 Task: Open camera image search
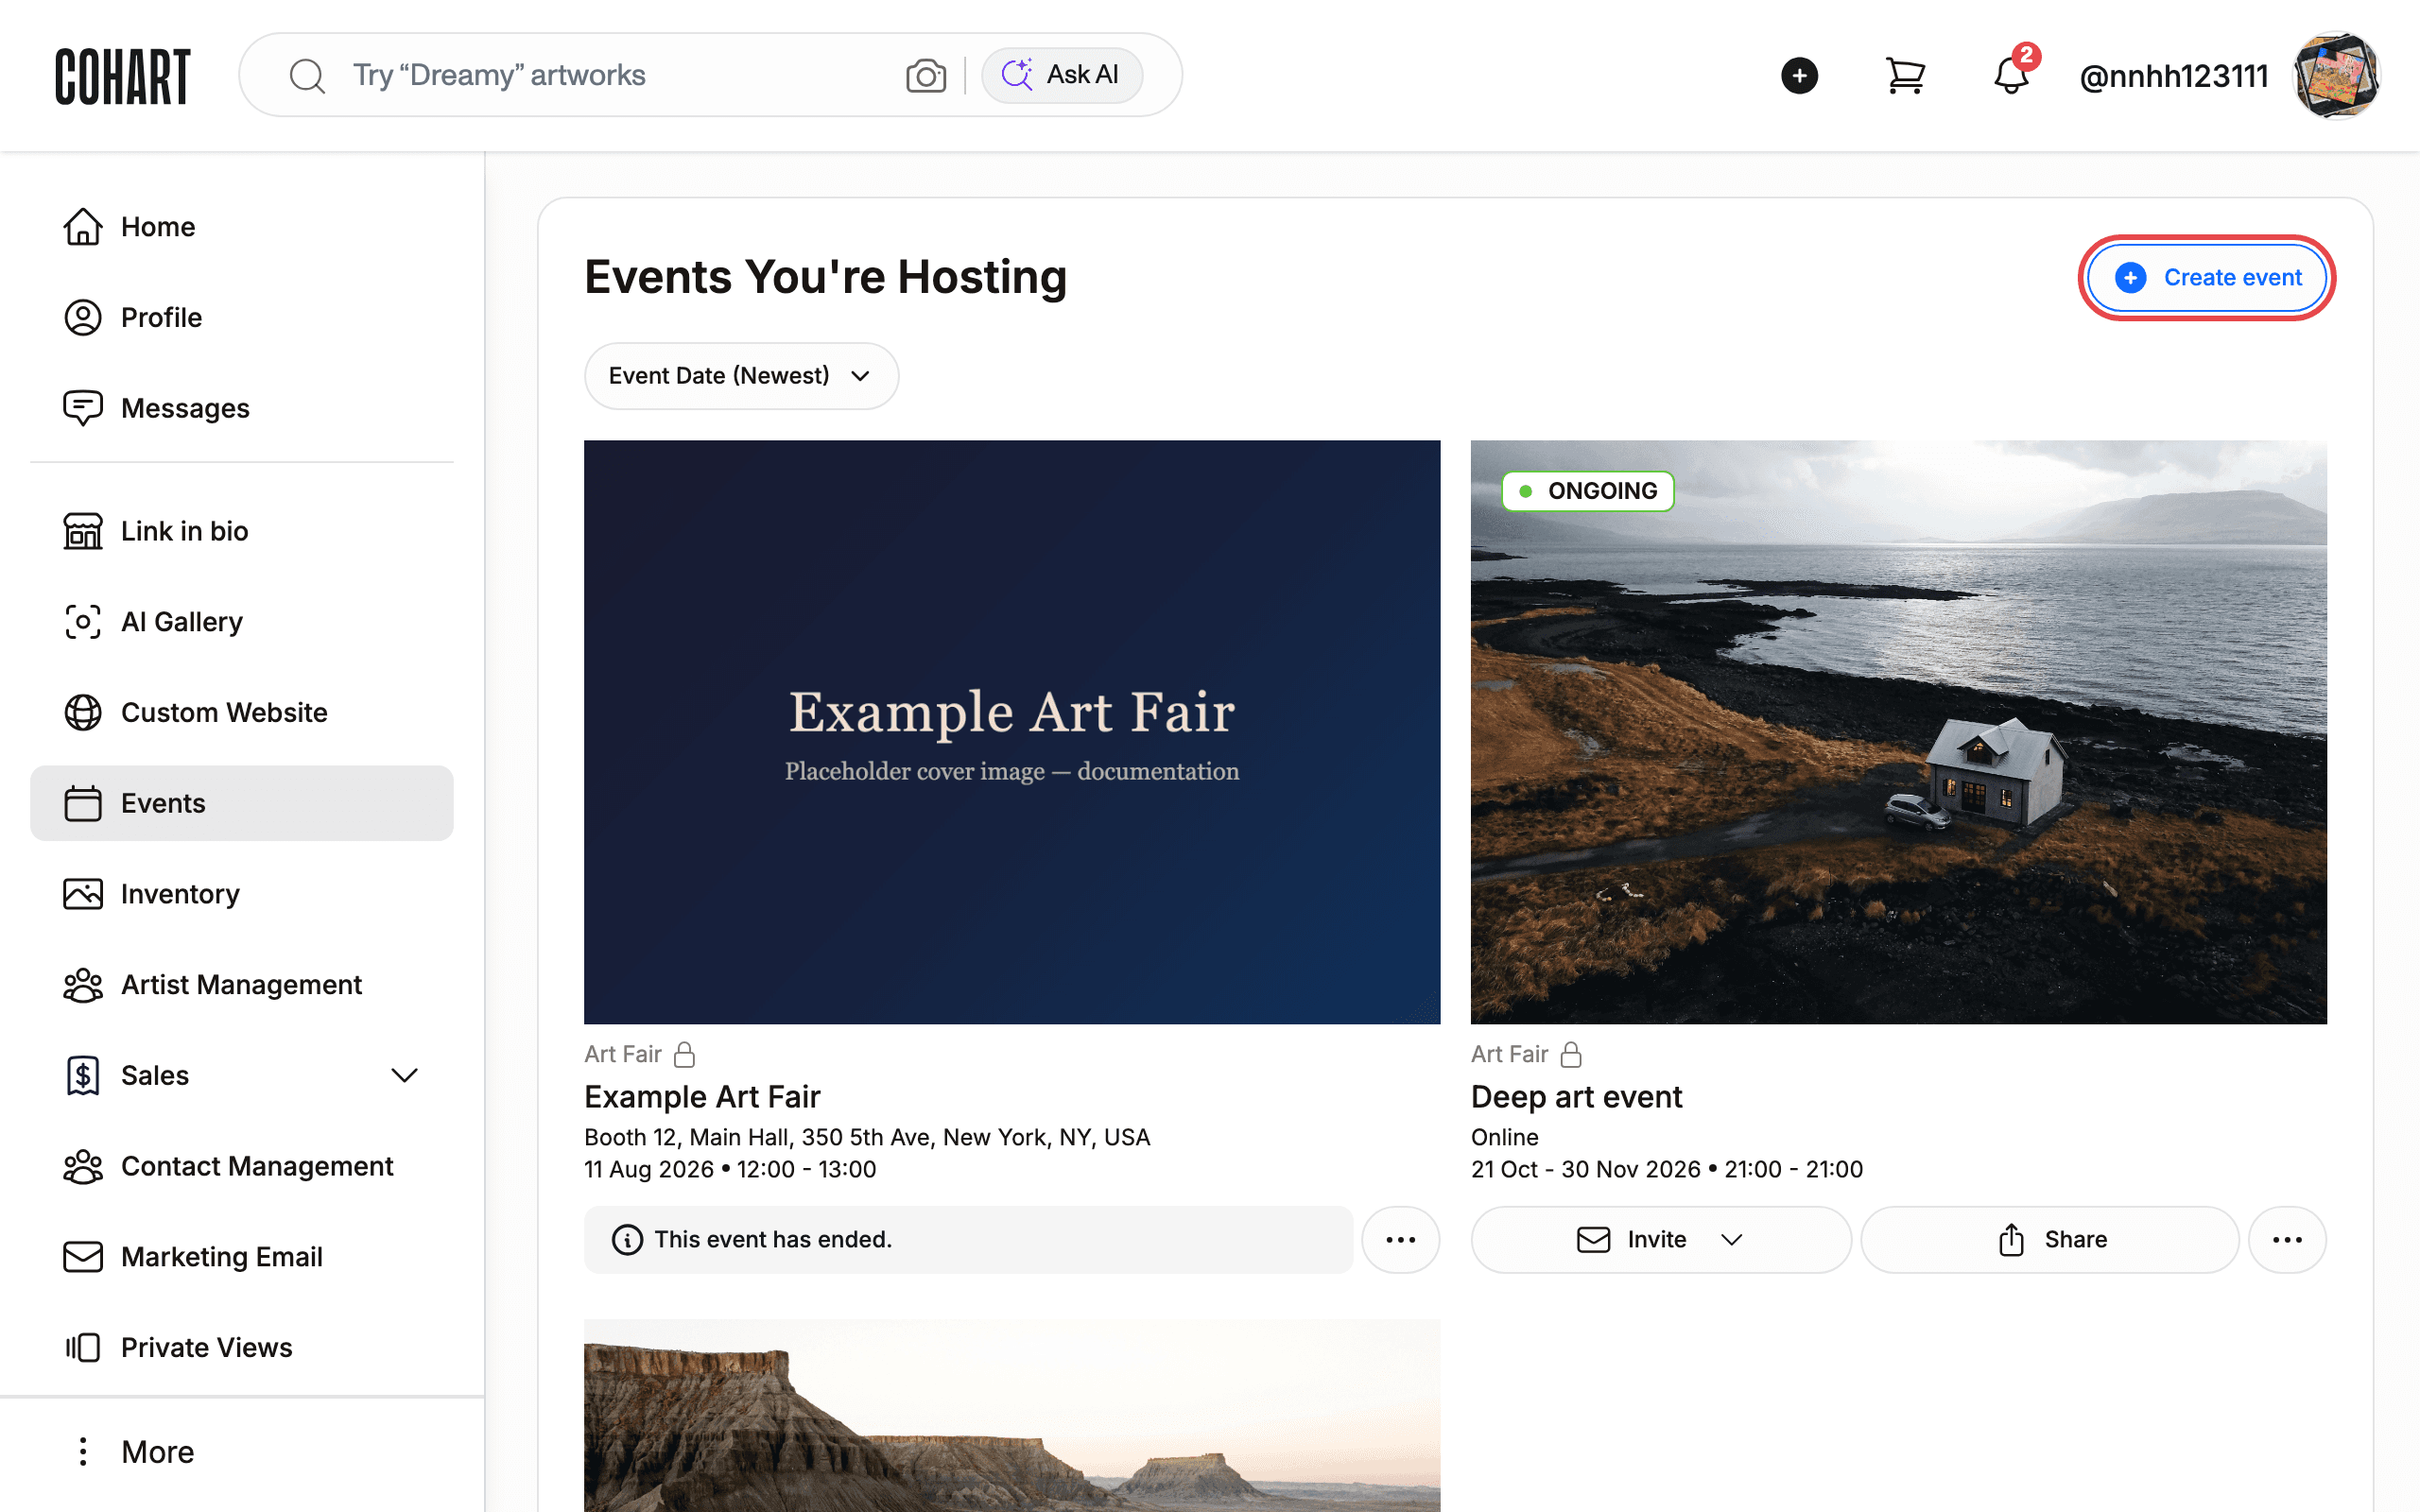[x=926, y=76]
